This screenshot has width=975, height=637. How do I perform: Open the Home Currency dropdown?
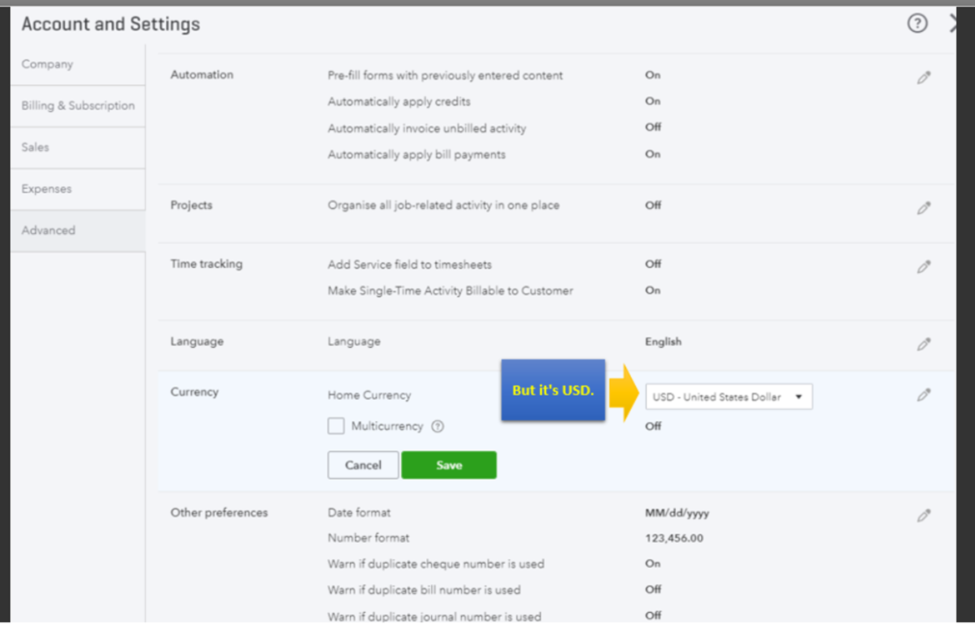728,397
